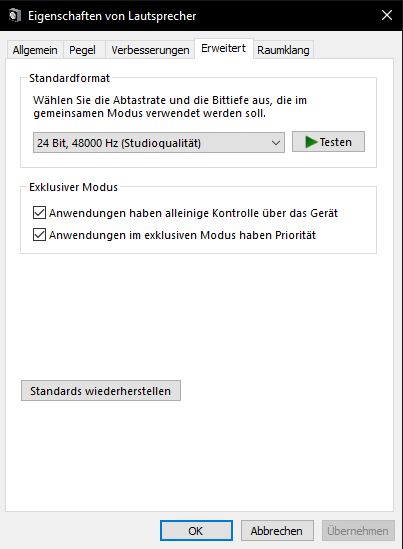Viewport: 403px width, 549px height.
Task: Cancel changes with Abbrechen
Action: coord(277,531)
